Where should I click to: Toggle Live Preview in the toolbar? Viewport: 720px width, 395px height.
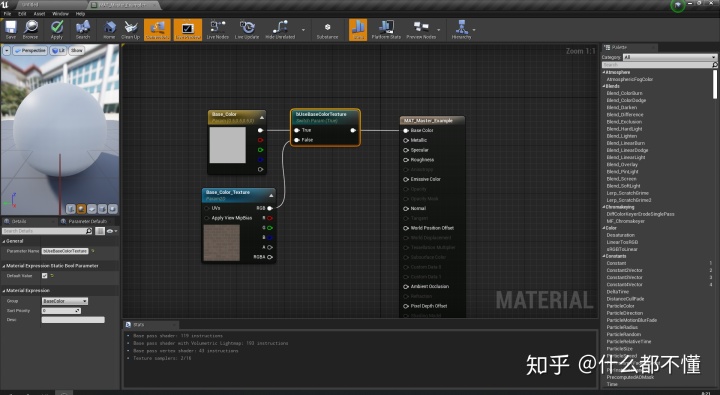(187, 29)
